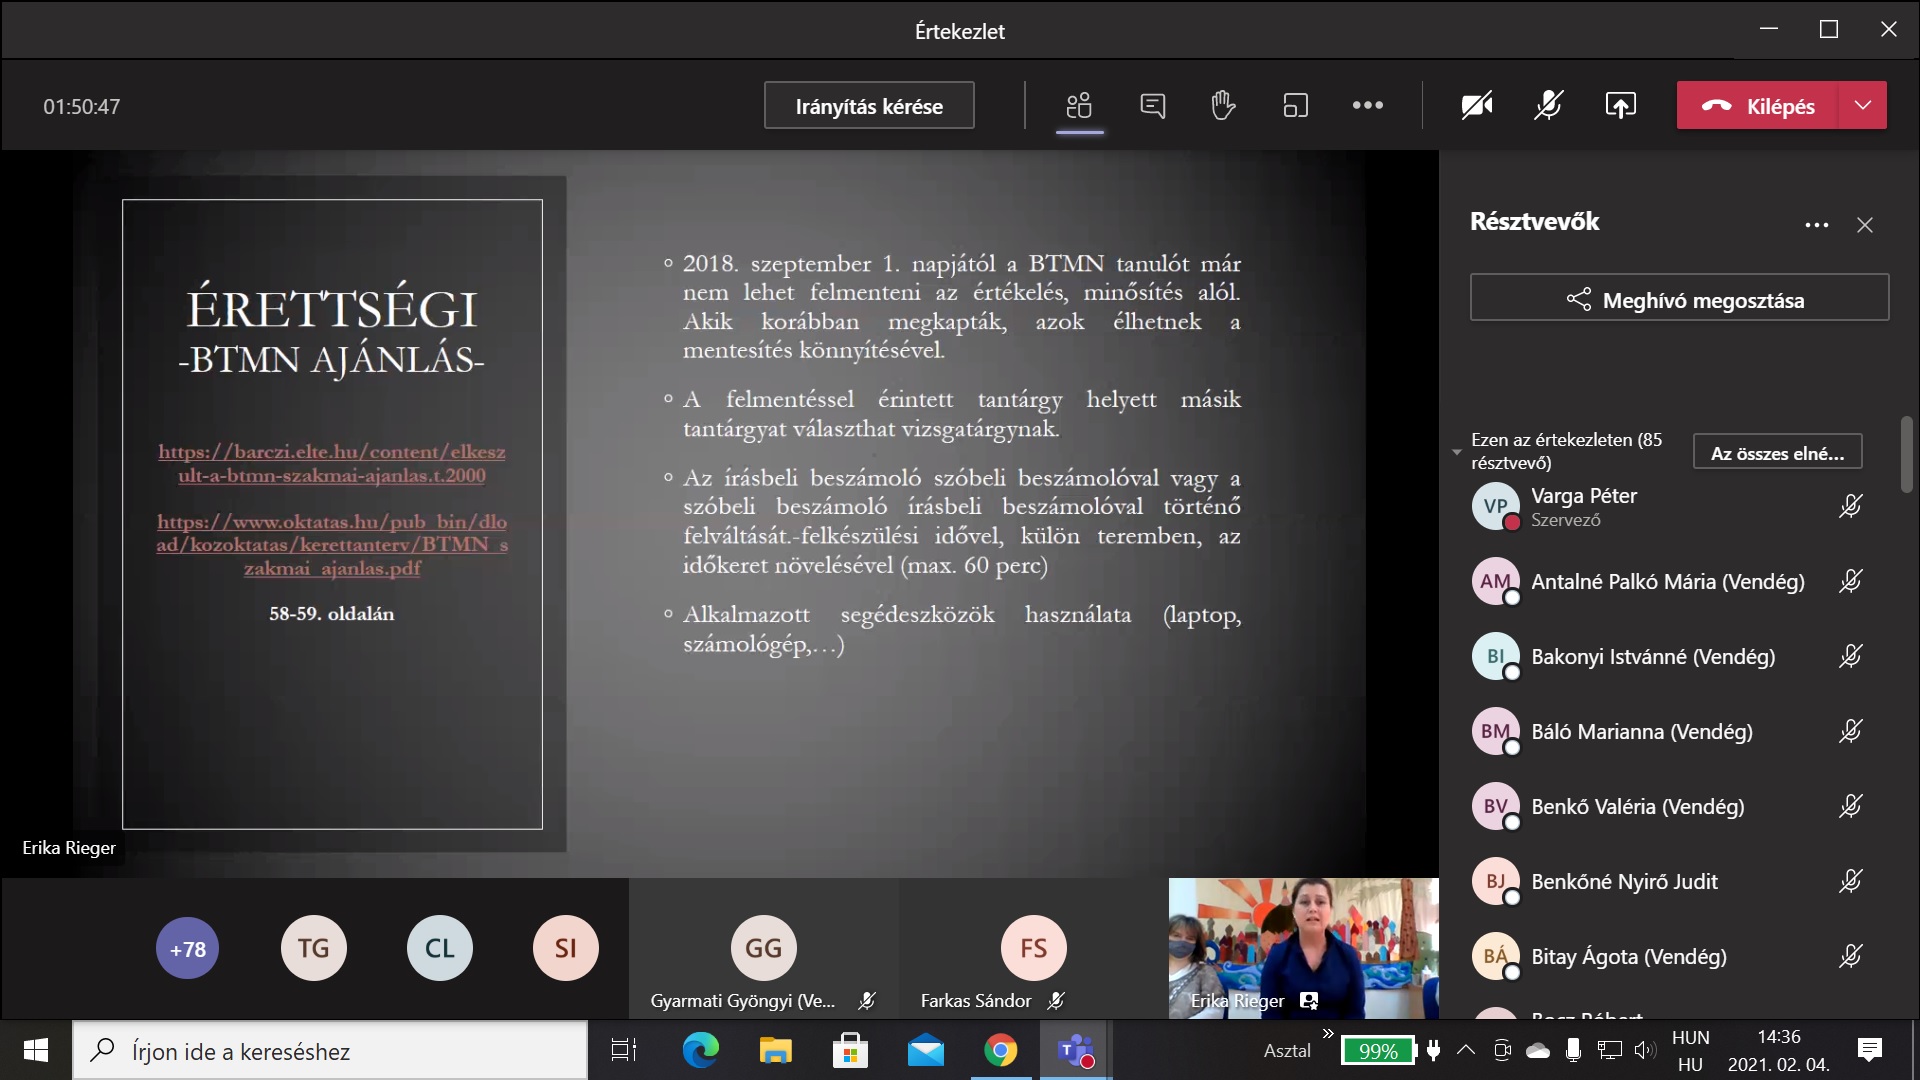This screenshot has height=1080, width=1920.
Task: Open the dropdown arrow next to Kilépés
Action: 1862,106
